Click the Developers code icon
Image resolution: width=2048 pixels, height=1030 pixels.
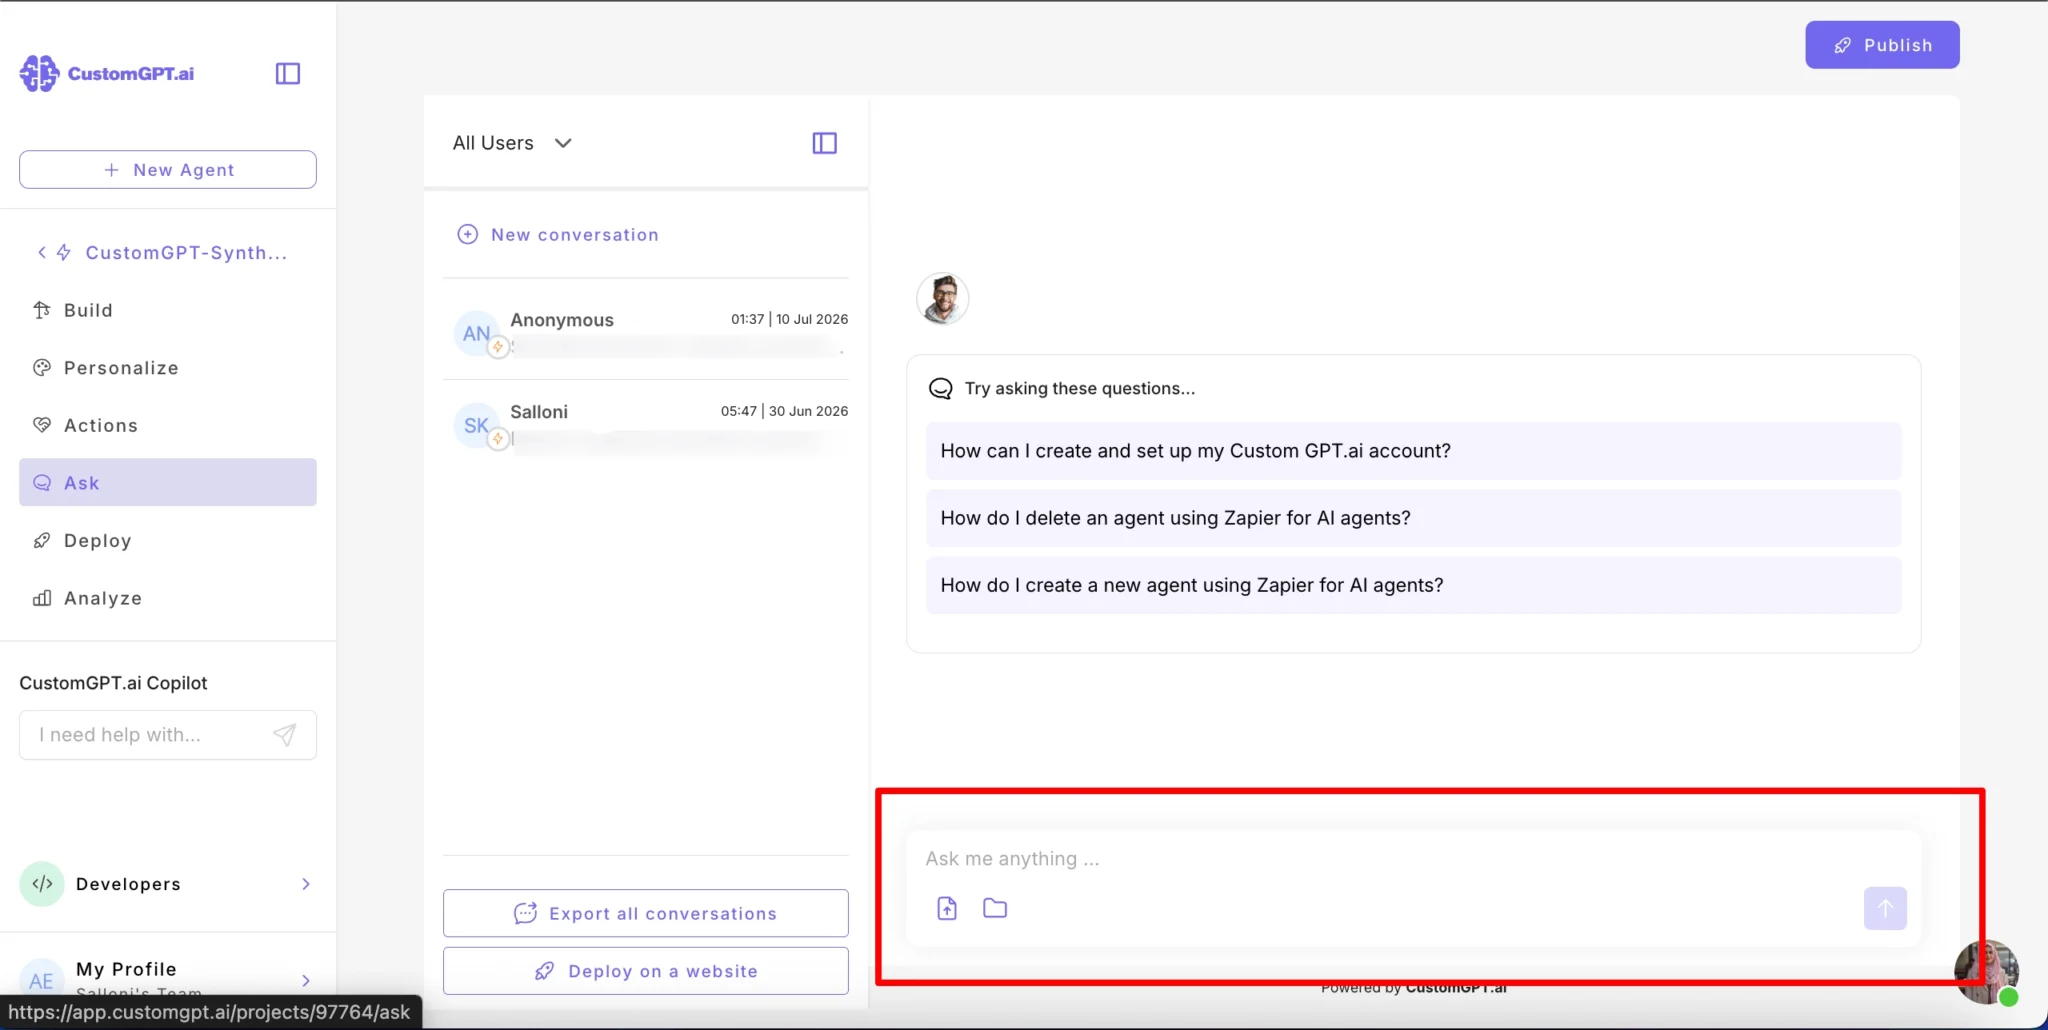pos(42,884)
